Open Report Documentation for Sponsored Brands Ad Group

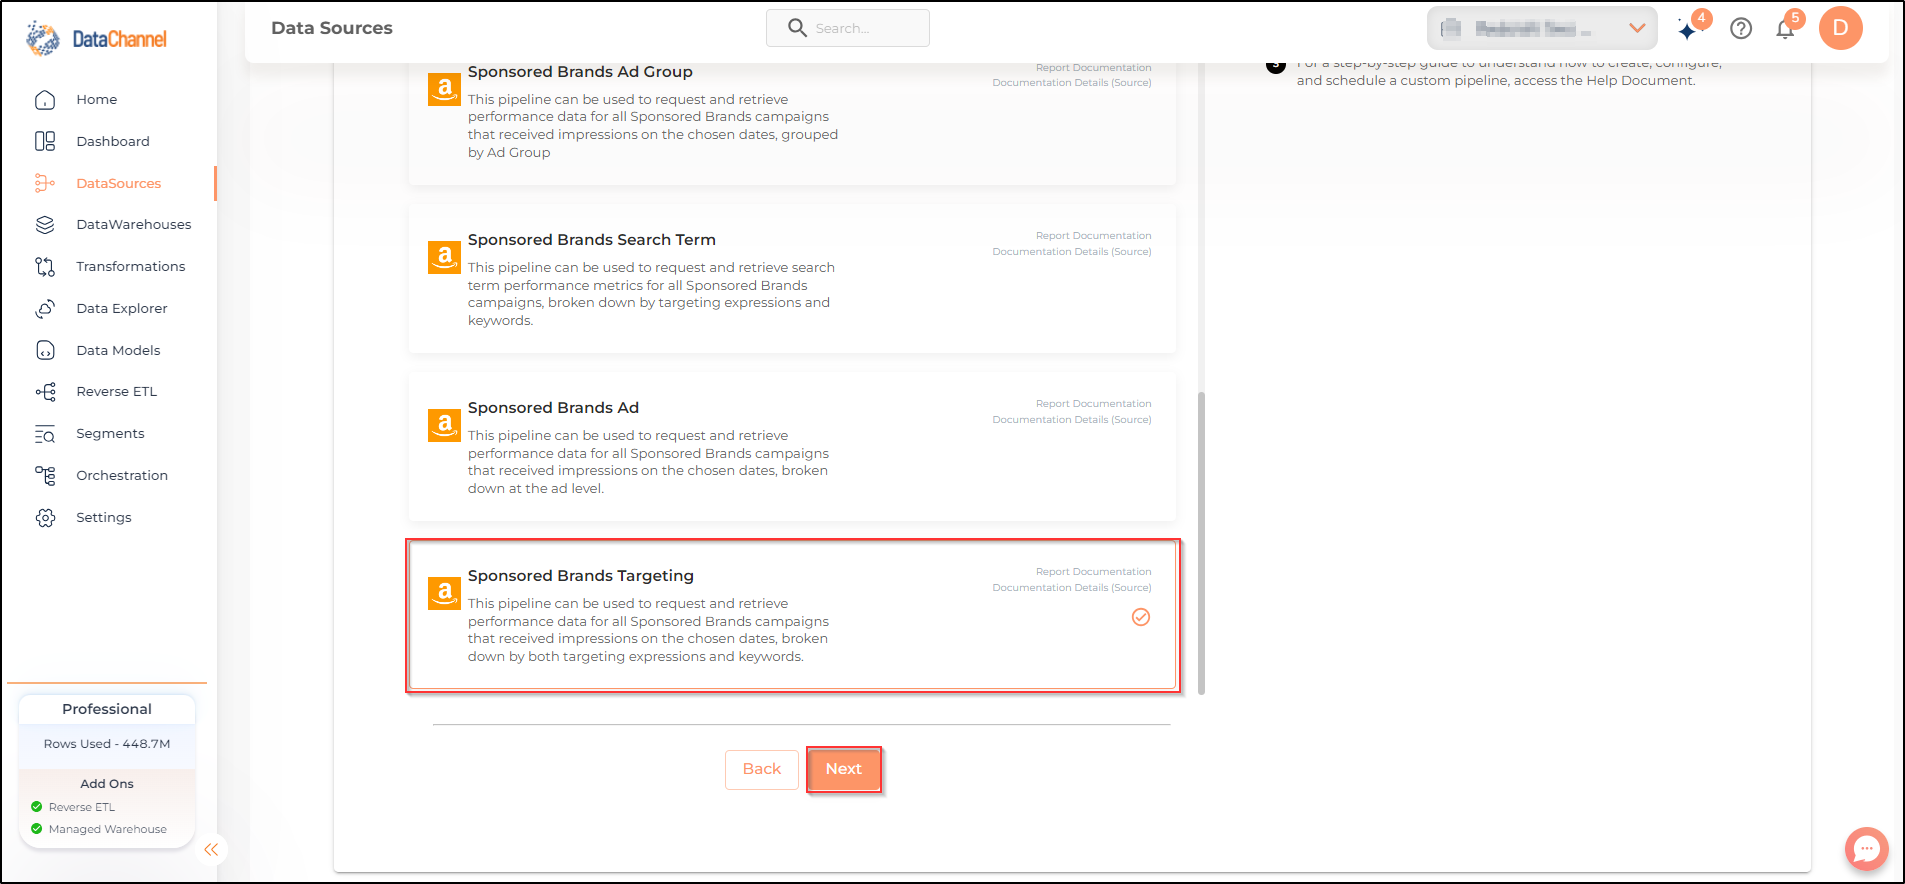[x=1093, y=68]
